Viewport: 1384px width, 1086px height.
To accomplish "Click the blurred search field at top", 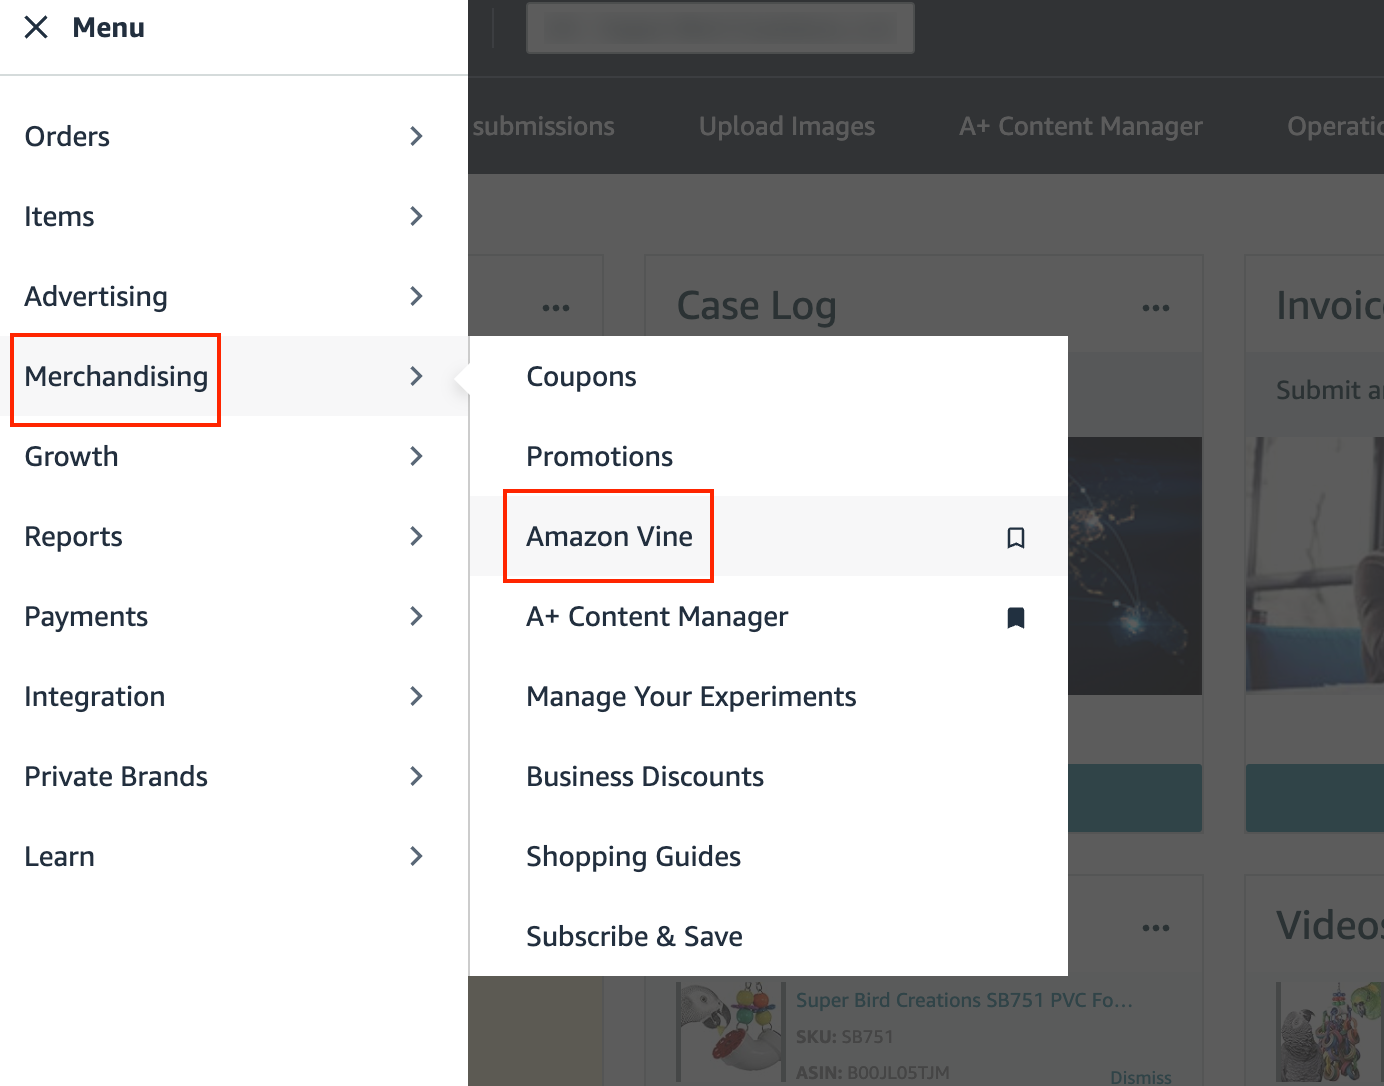I will pyautogui.click(x=720, y=27).
